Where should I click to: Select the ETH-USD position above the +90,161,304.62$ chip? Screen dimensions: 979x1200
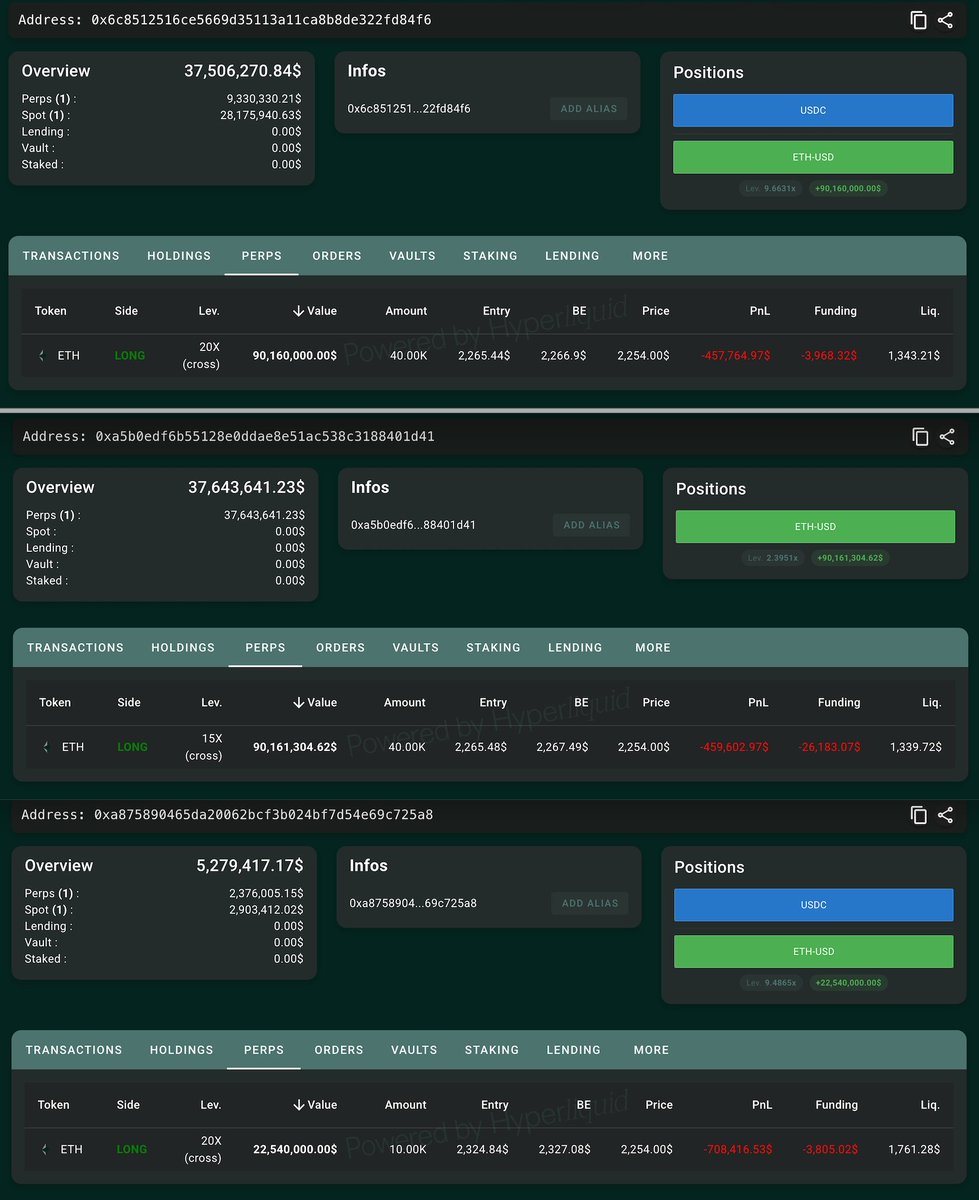[815, 527]
